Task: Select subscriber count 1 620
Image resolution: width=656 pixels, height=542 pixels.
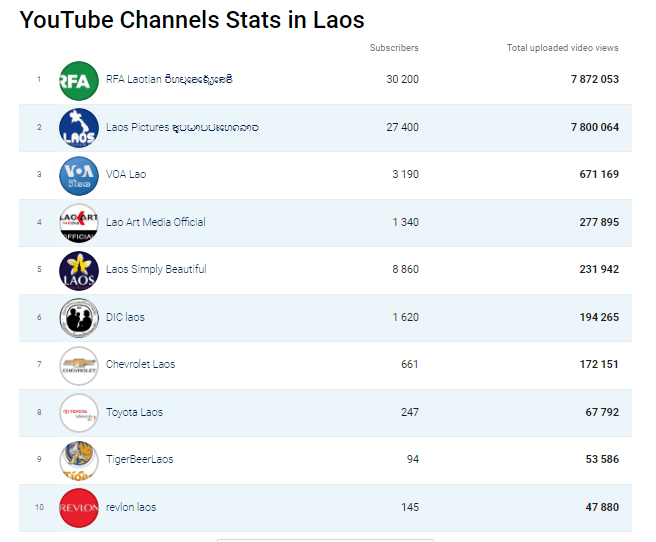Action: click(405, 317)
